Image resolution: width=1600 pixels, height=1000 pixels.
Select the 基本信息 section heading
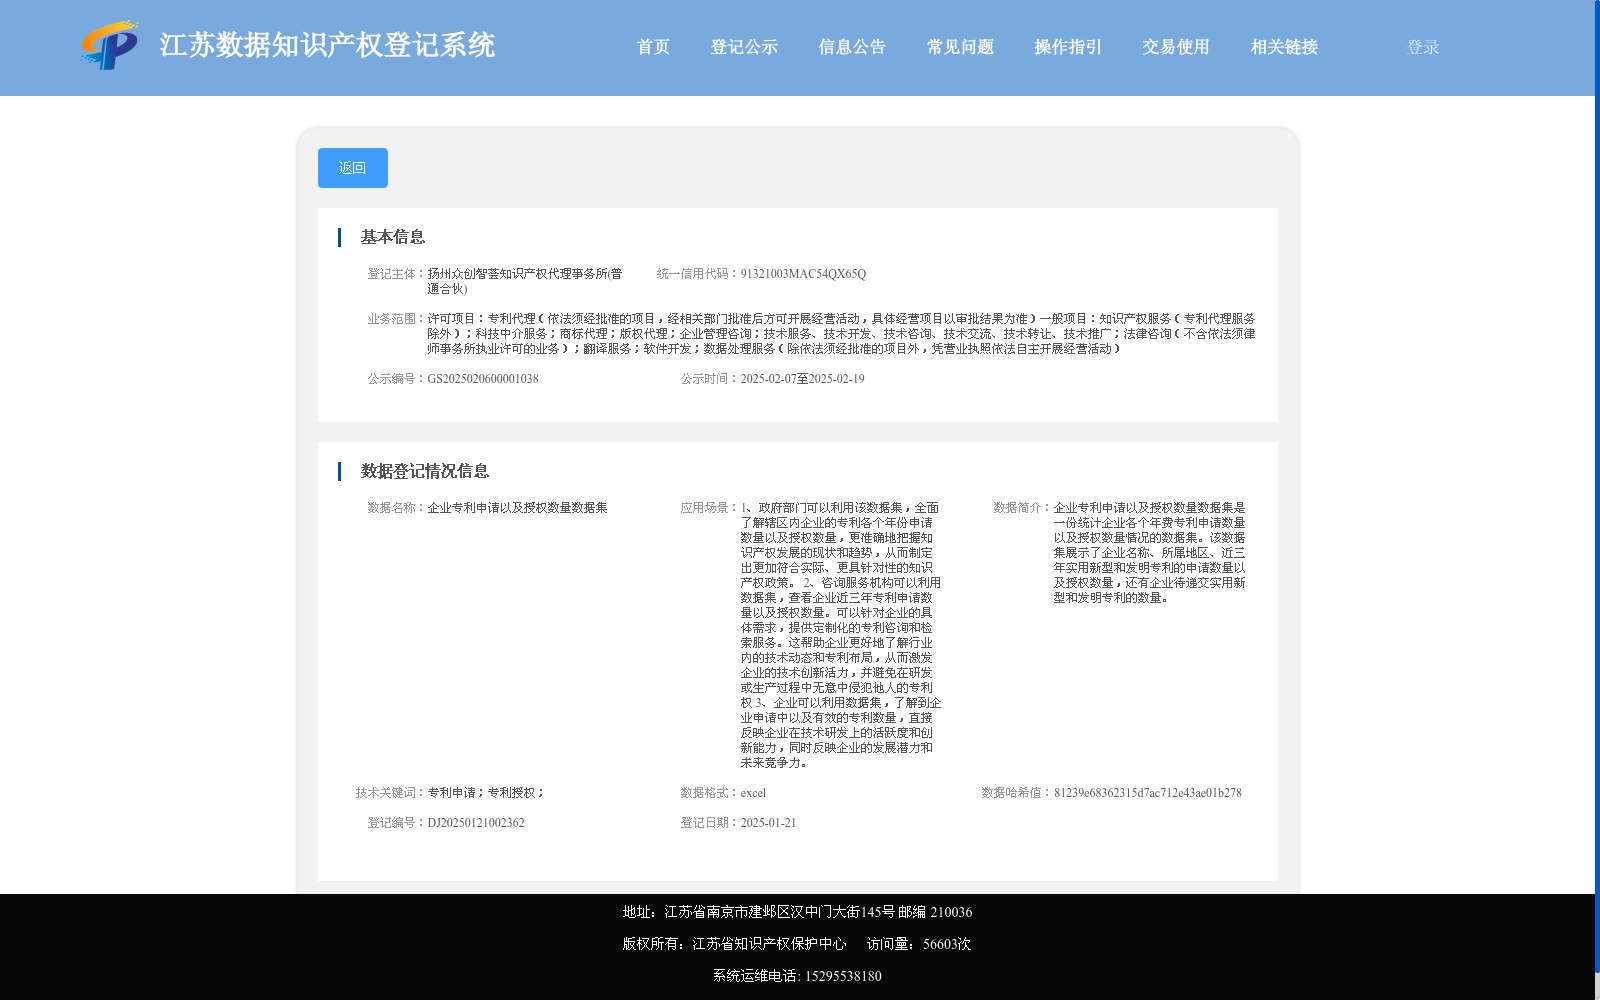click(393, 237)
